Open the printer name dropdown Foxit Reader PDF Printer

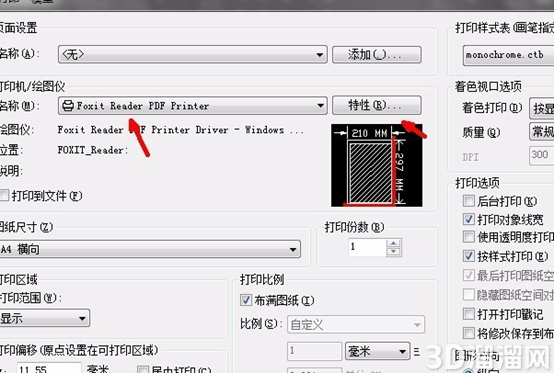tap(193, 105)
